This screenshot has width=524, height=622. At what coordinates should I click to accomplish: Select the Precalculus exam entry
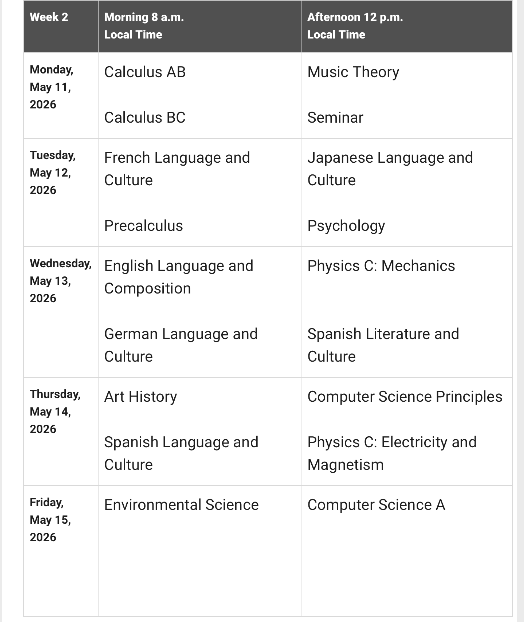(x=144, y=226)
